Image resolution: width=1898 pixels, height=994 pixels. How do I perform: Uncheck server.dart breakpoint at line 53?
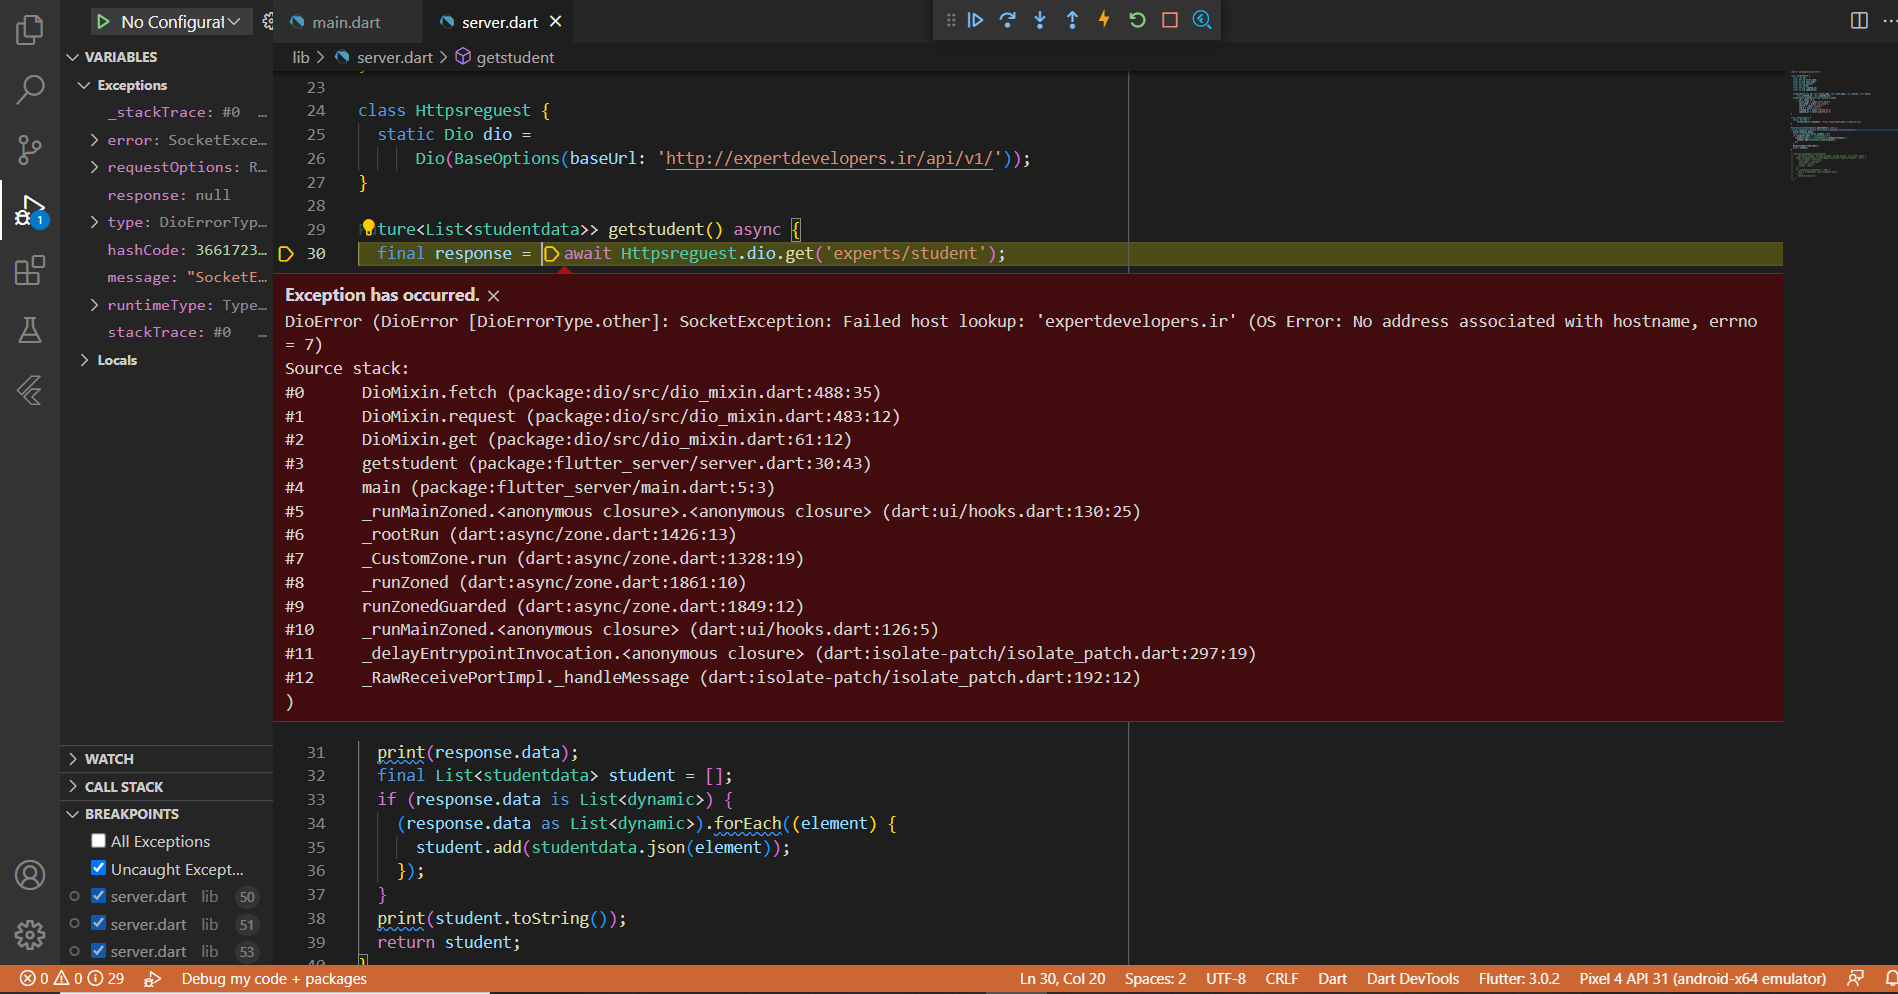tap(98, 951)
